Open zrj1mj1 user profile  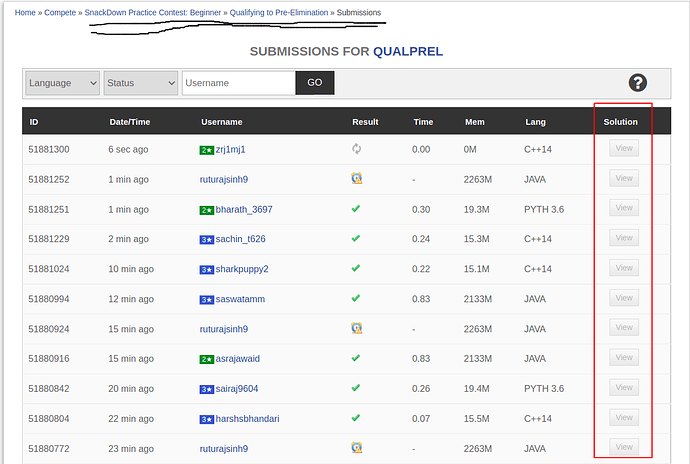tap(231, 149)
